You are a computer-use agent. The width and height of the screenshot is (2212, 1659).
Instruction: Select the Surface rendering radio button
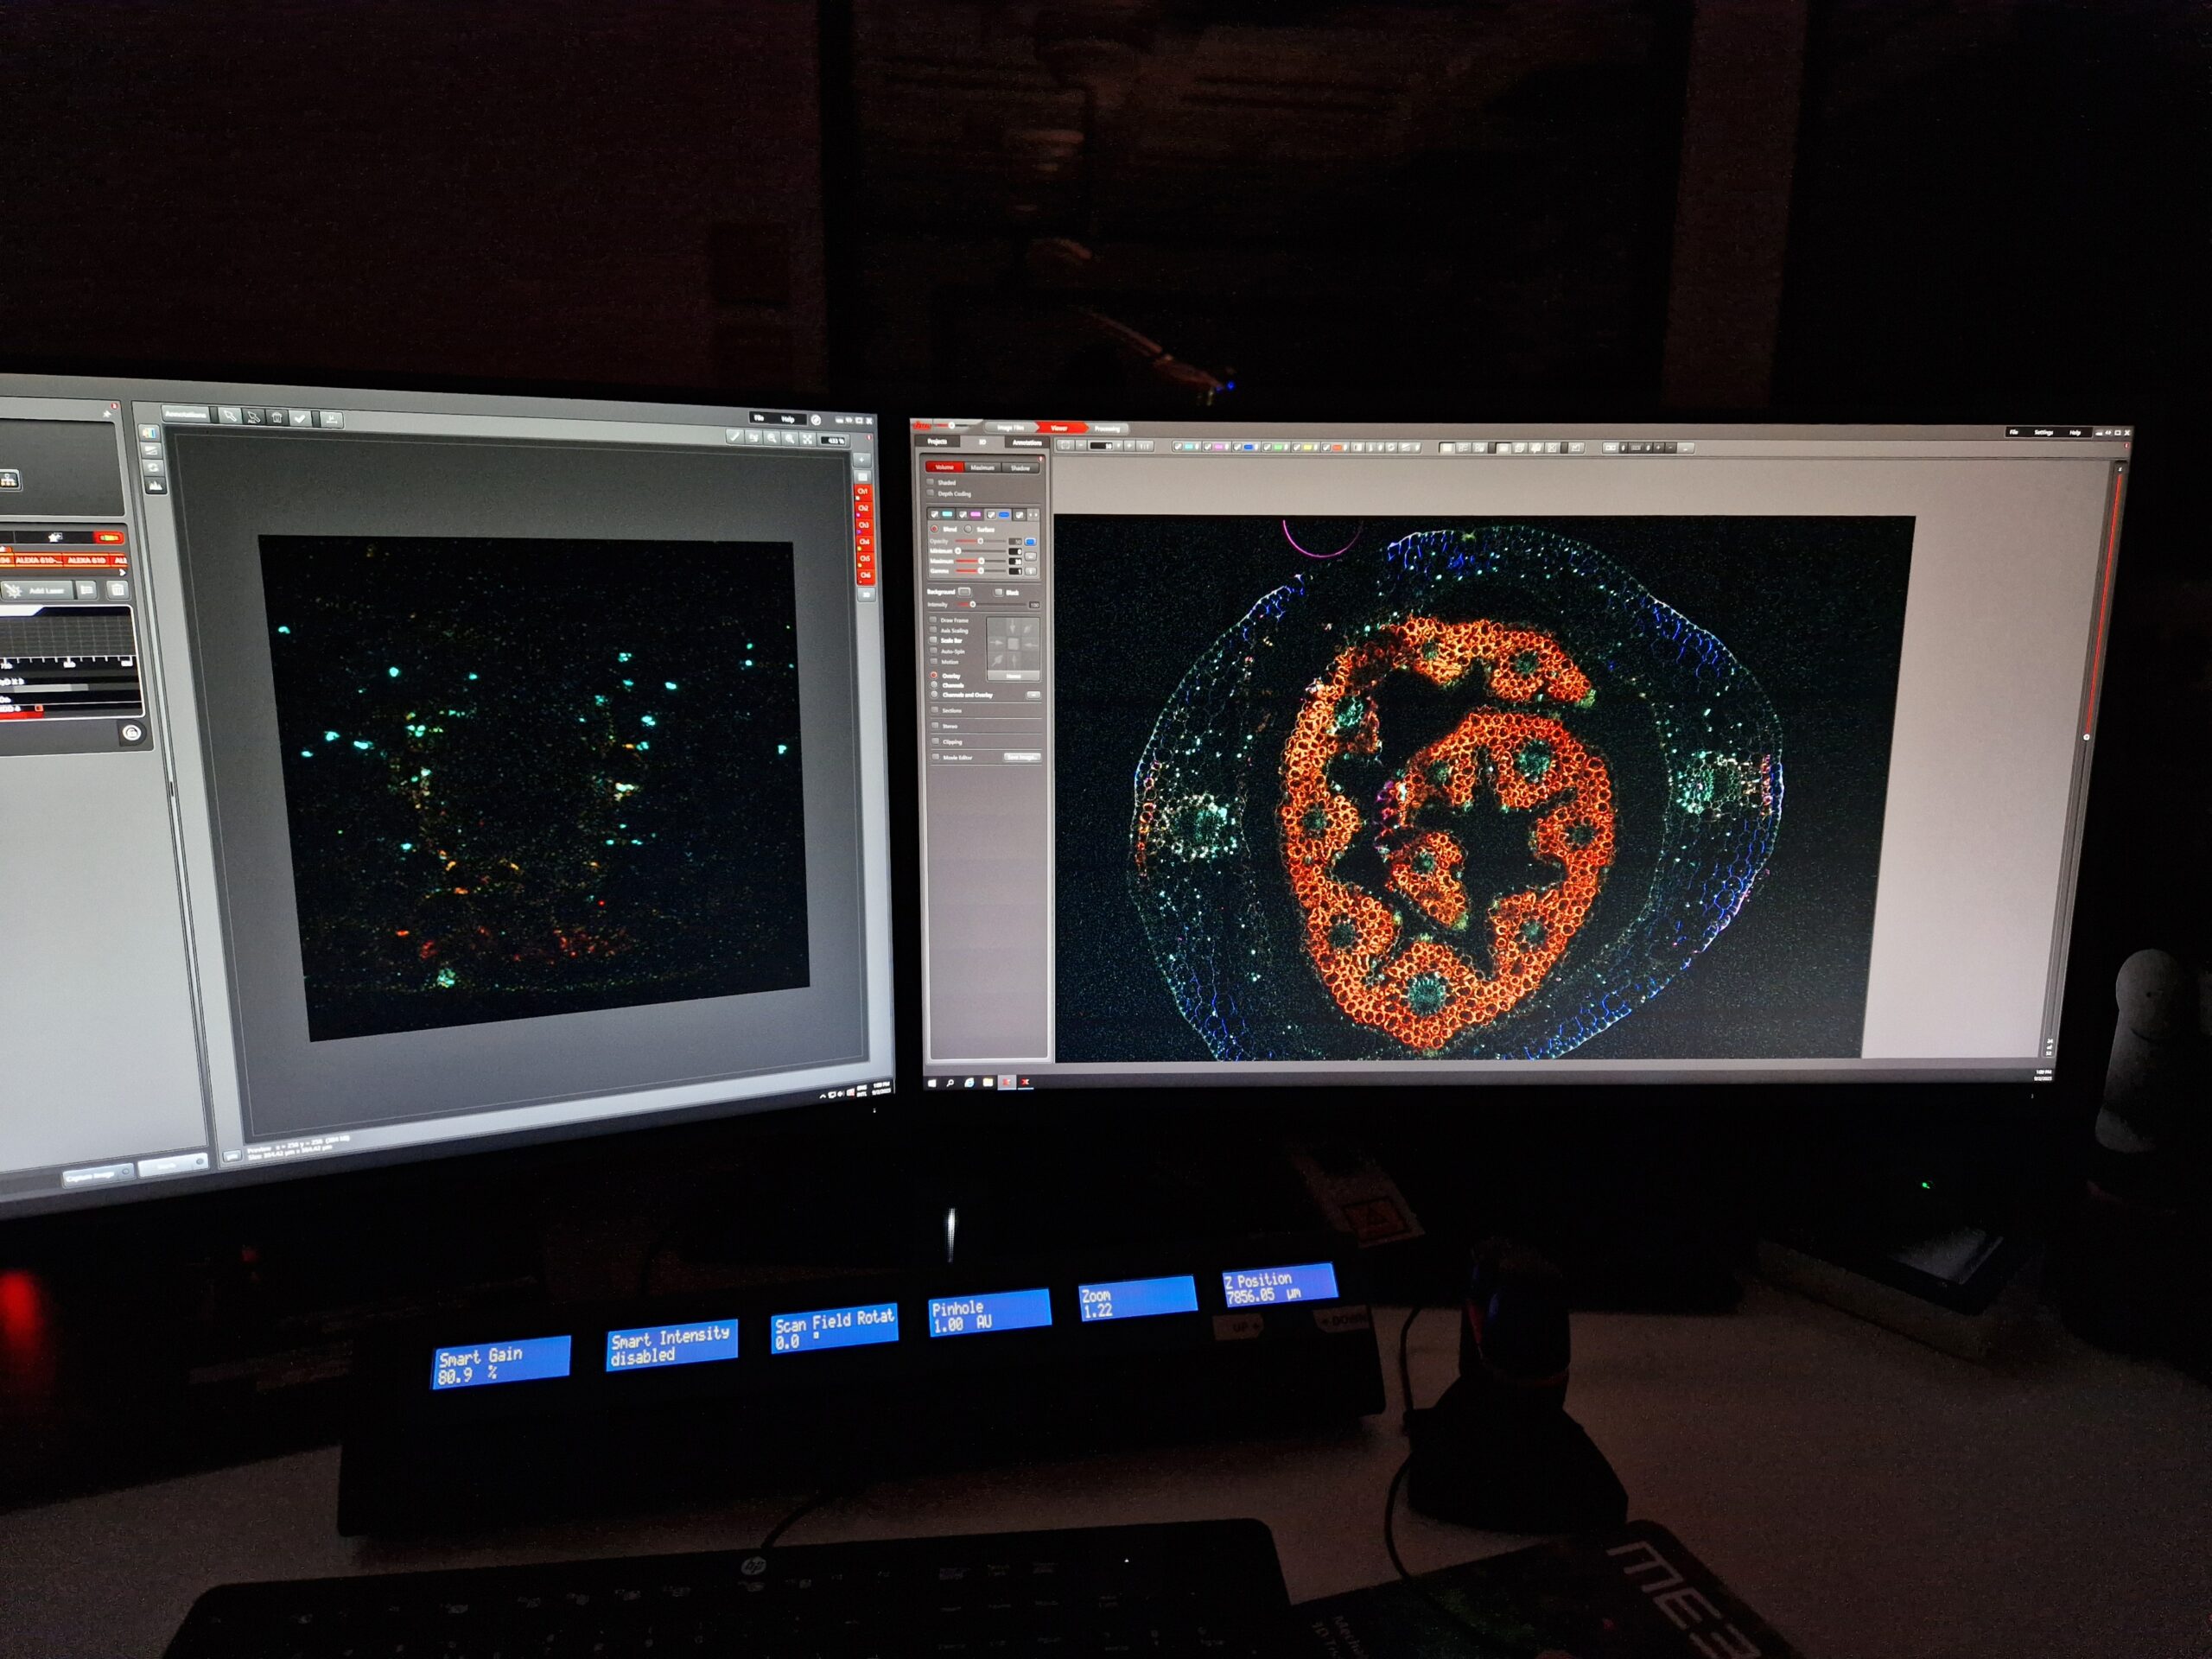pyautogui.click(x=969, y=529)
